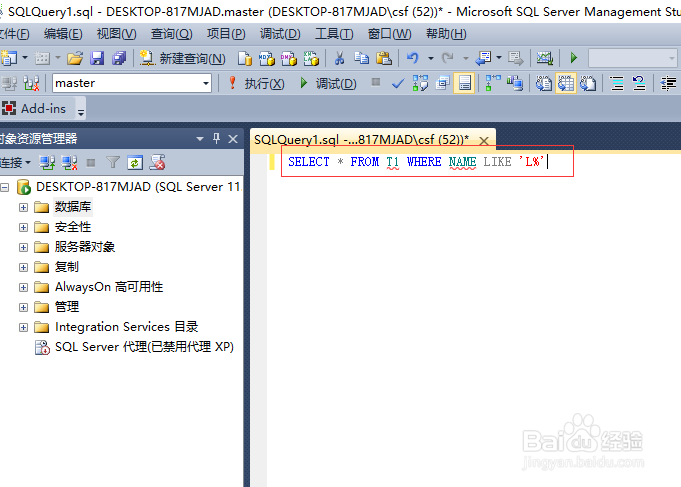681x487 pixels.
Task: Click the DMX query icon
Action: pyautogui.click(x=289, y=58)
